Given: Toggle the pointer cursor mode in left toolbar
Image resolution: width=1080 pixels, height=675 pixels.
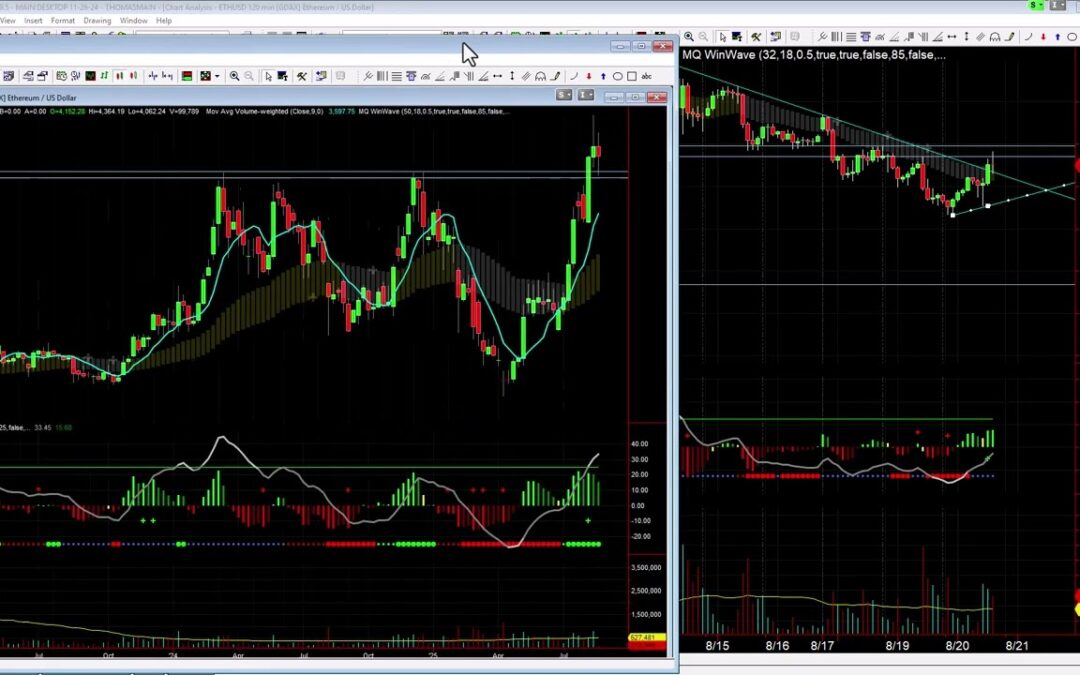Looking at the screenshot, I should tap(268, 76).
